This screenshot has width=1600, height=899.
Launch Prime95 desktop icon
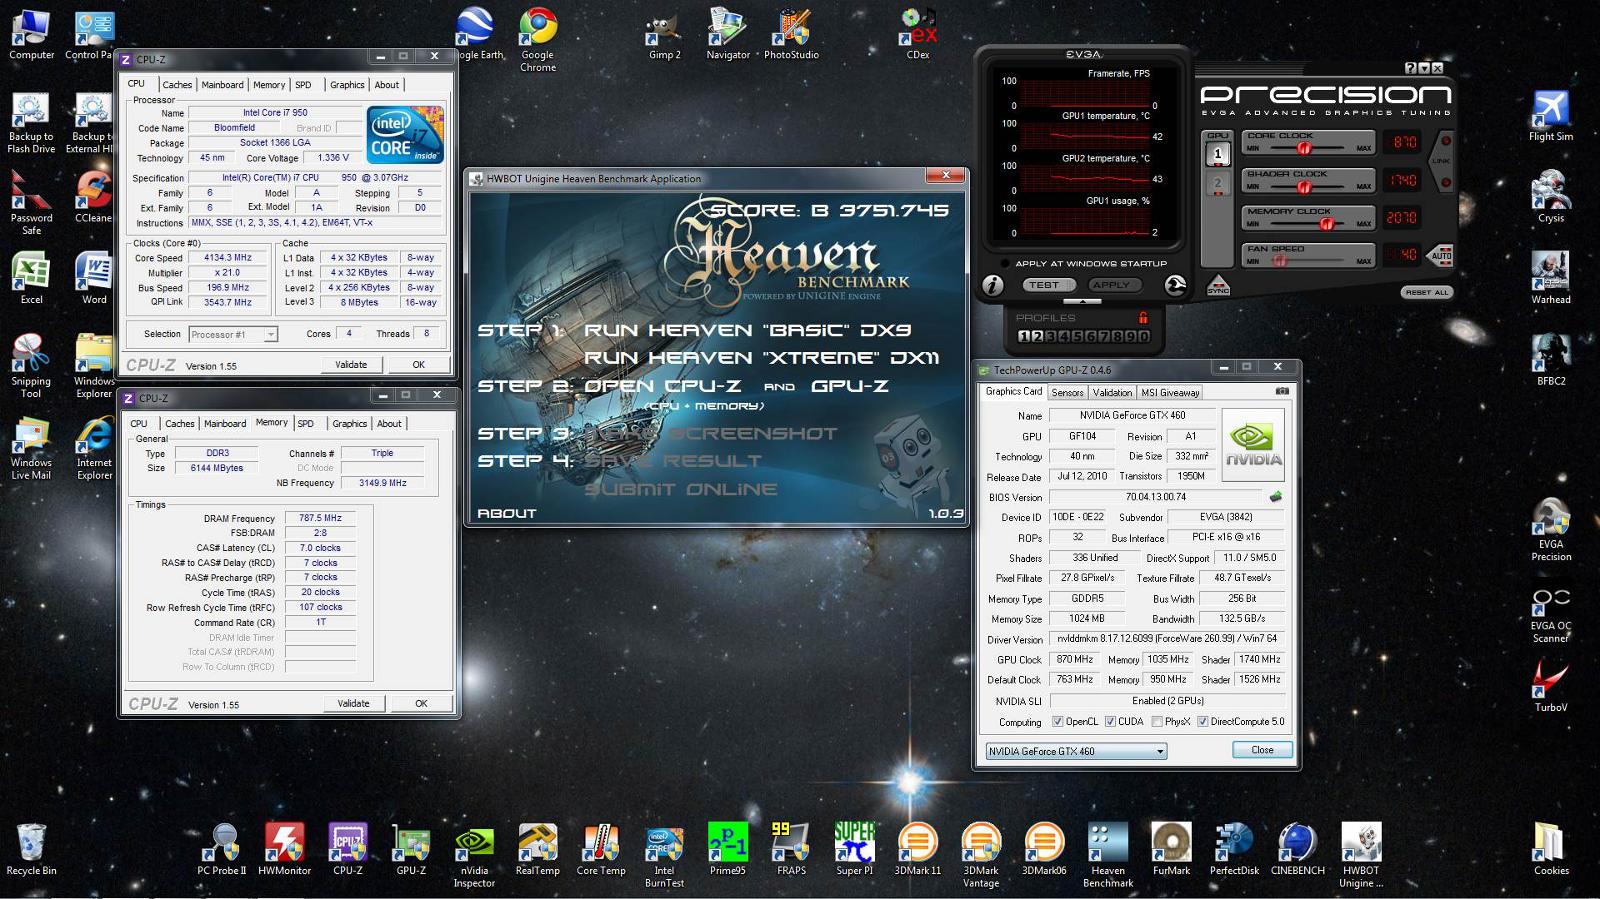pos(728,849)
